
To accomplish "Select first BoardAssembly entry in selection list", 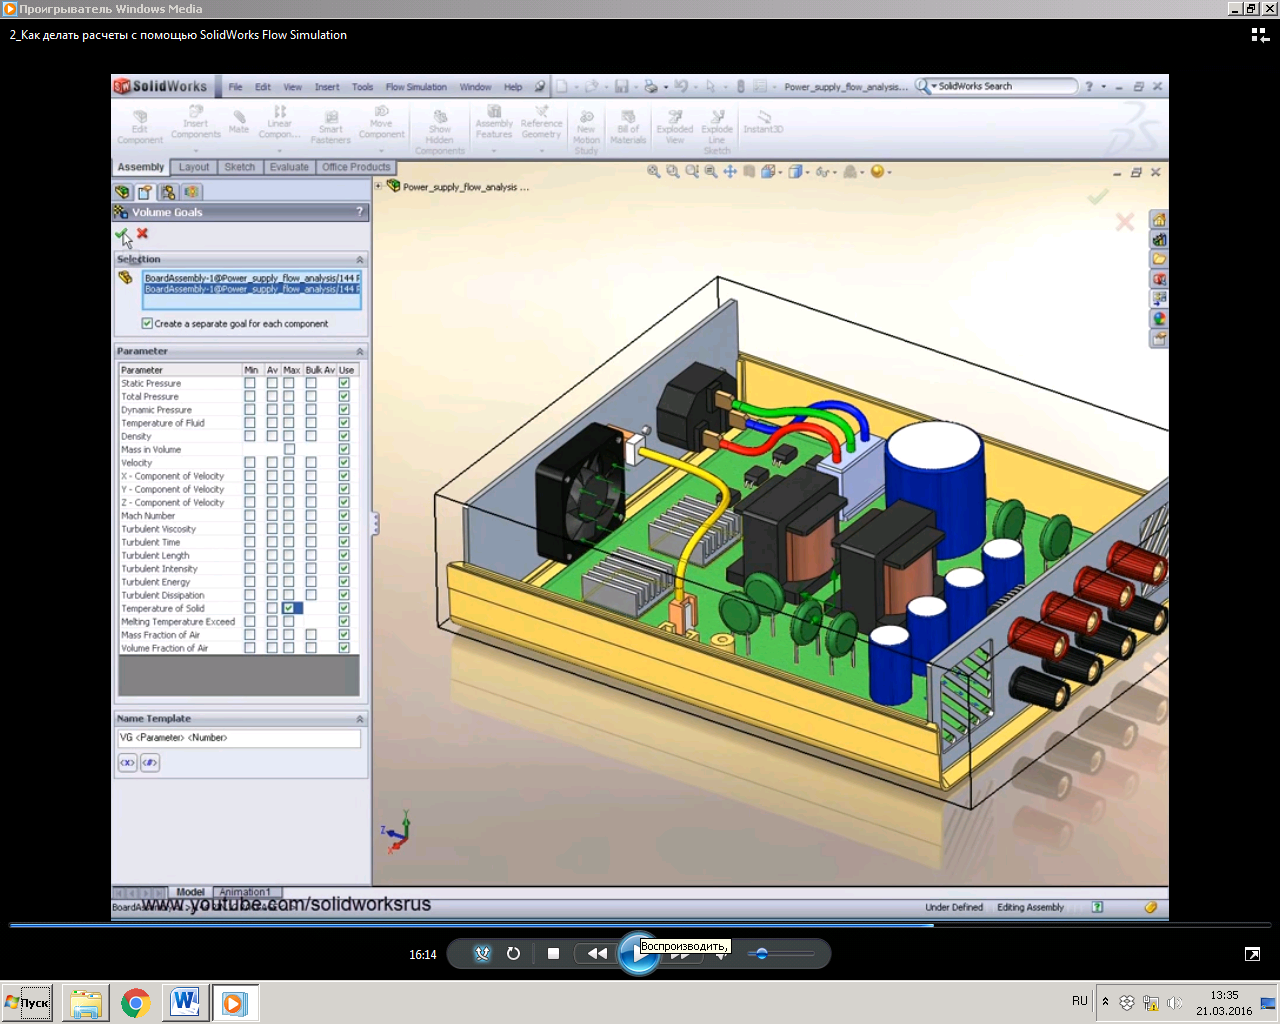I will (x=252, y=278).
